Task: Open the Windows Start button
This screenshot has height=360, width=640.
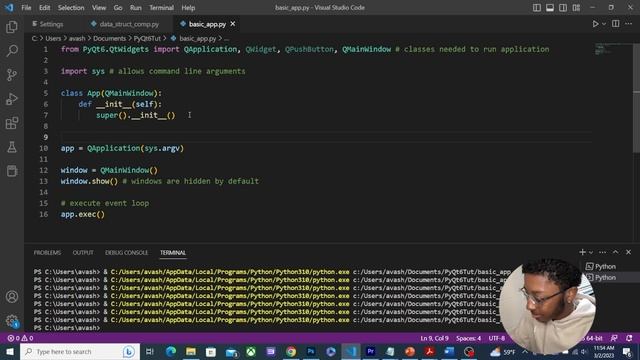Action: [10, 351]
